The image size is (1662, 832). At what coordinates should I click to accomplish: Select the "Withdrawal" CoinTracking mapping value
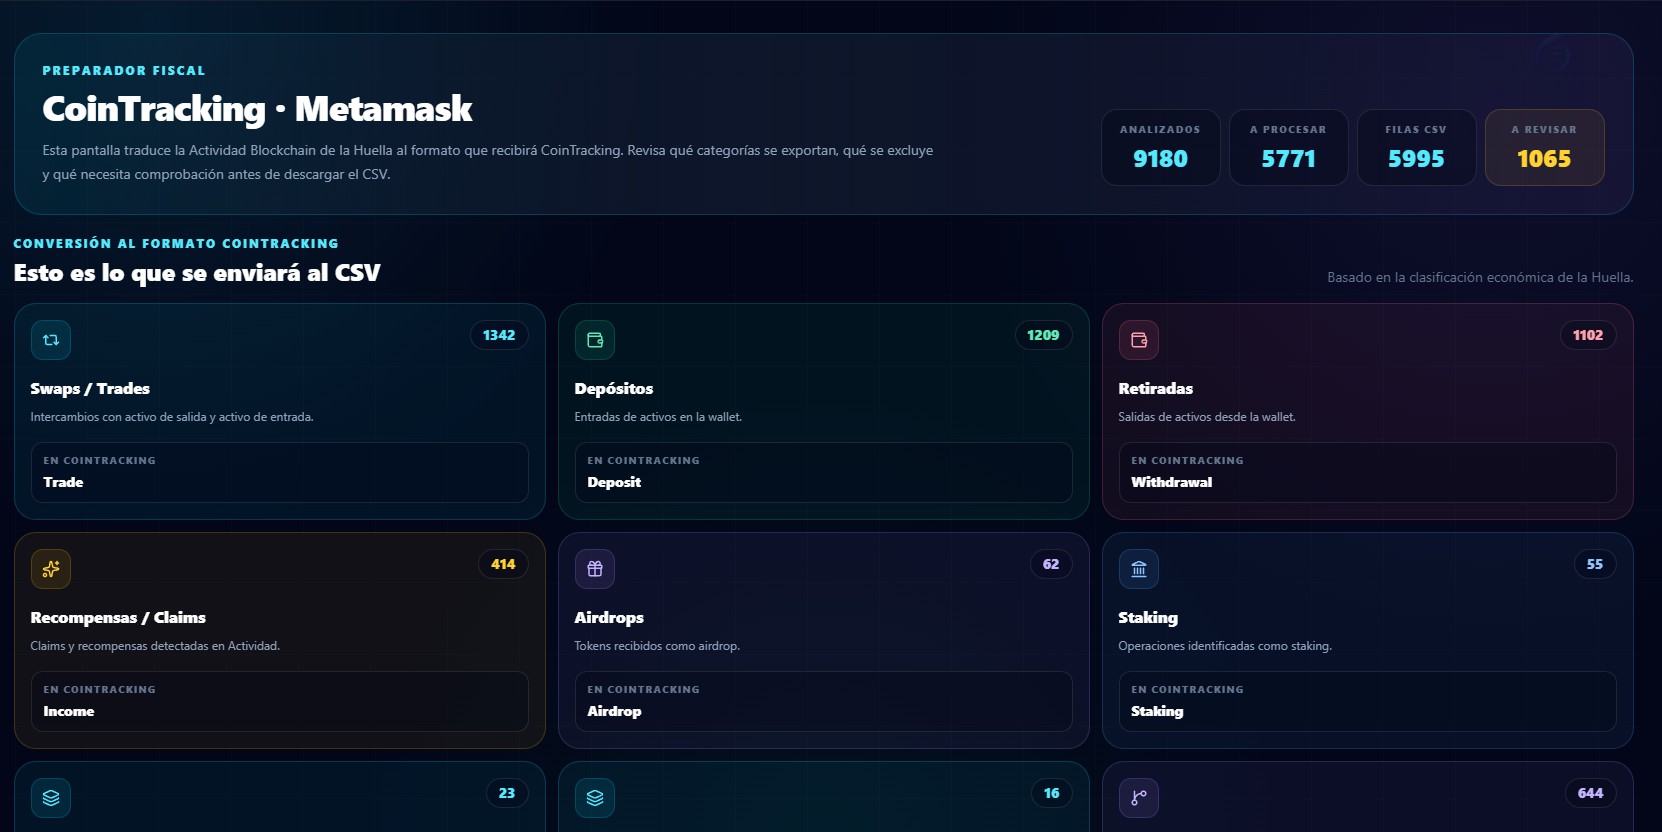point(1171,482)
